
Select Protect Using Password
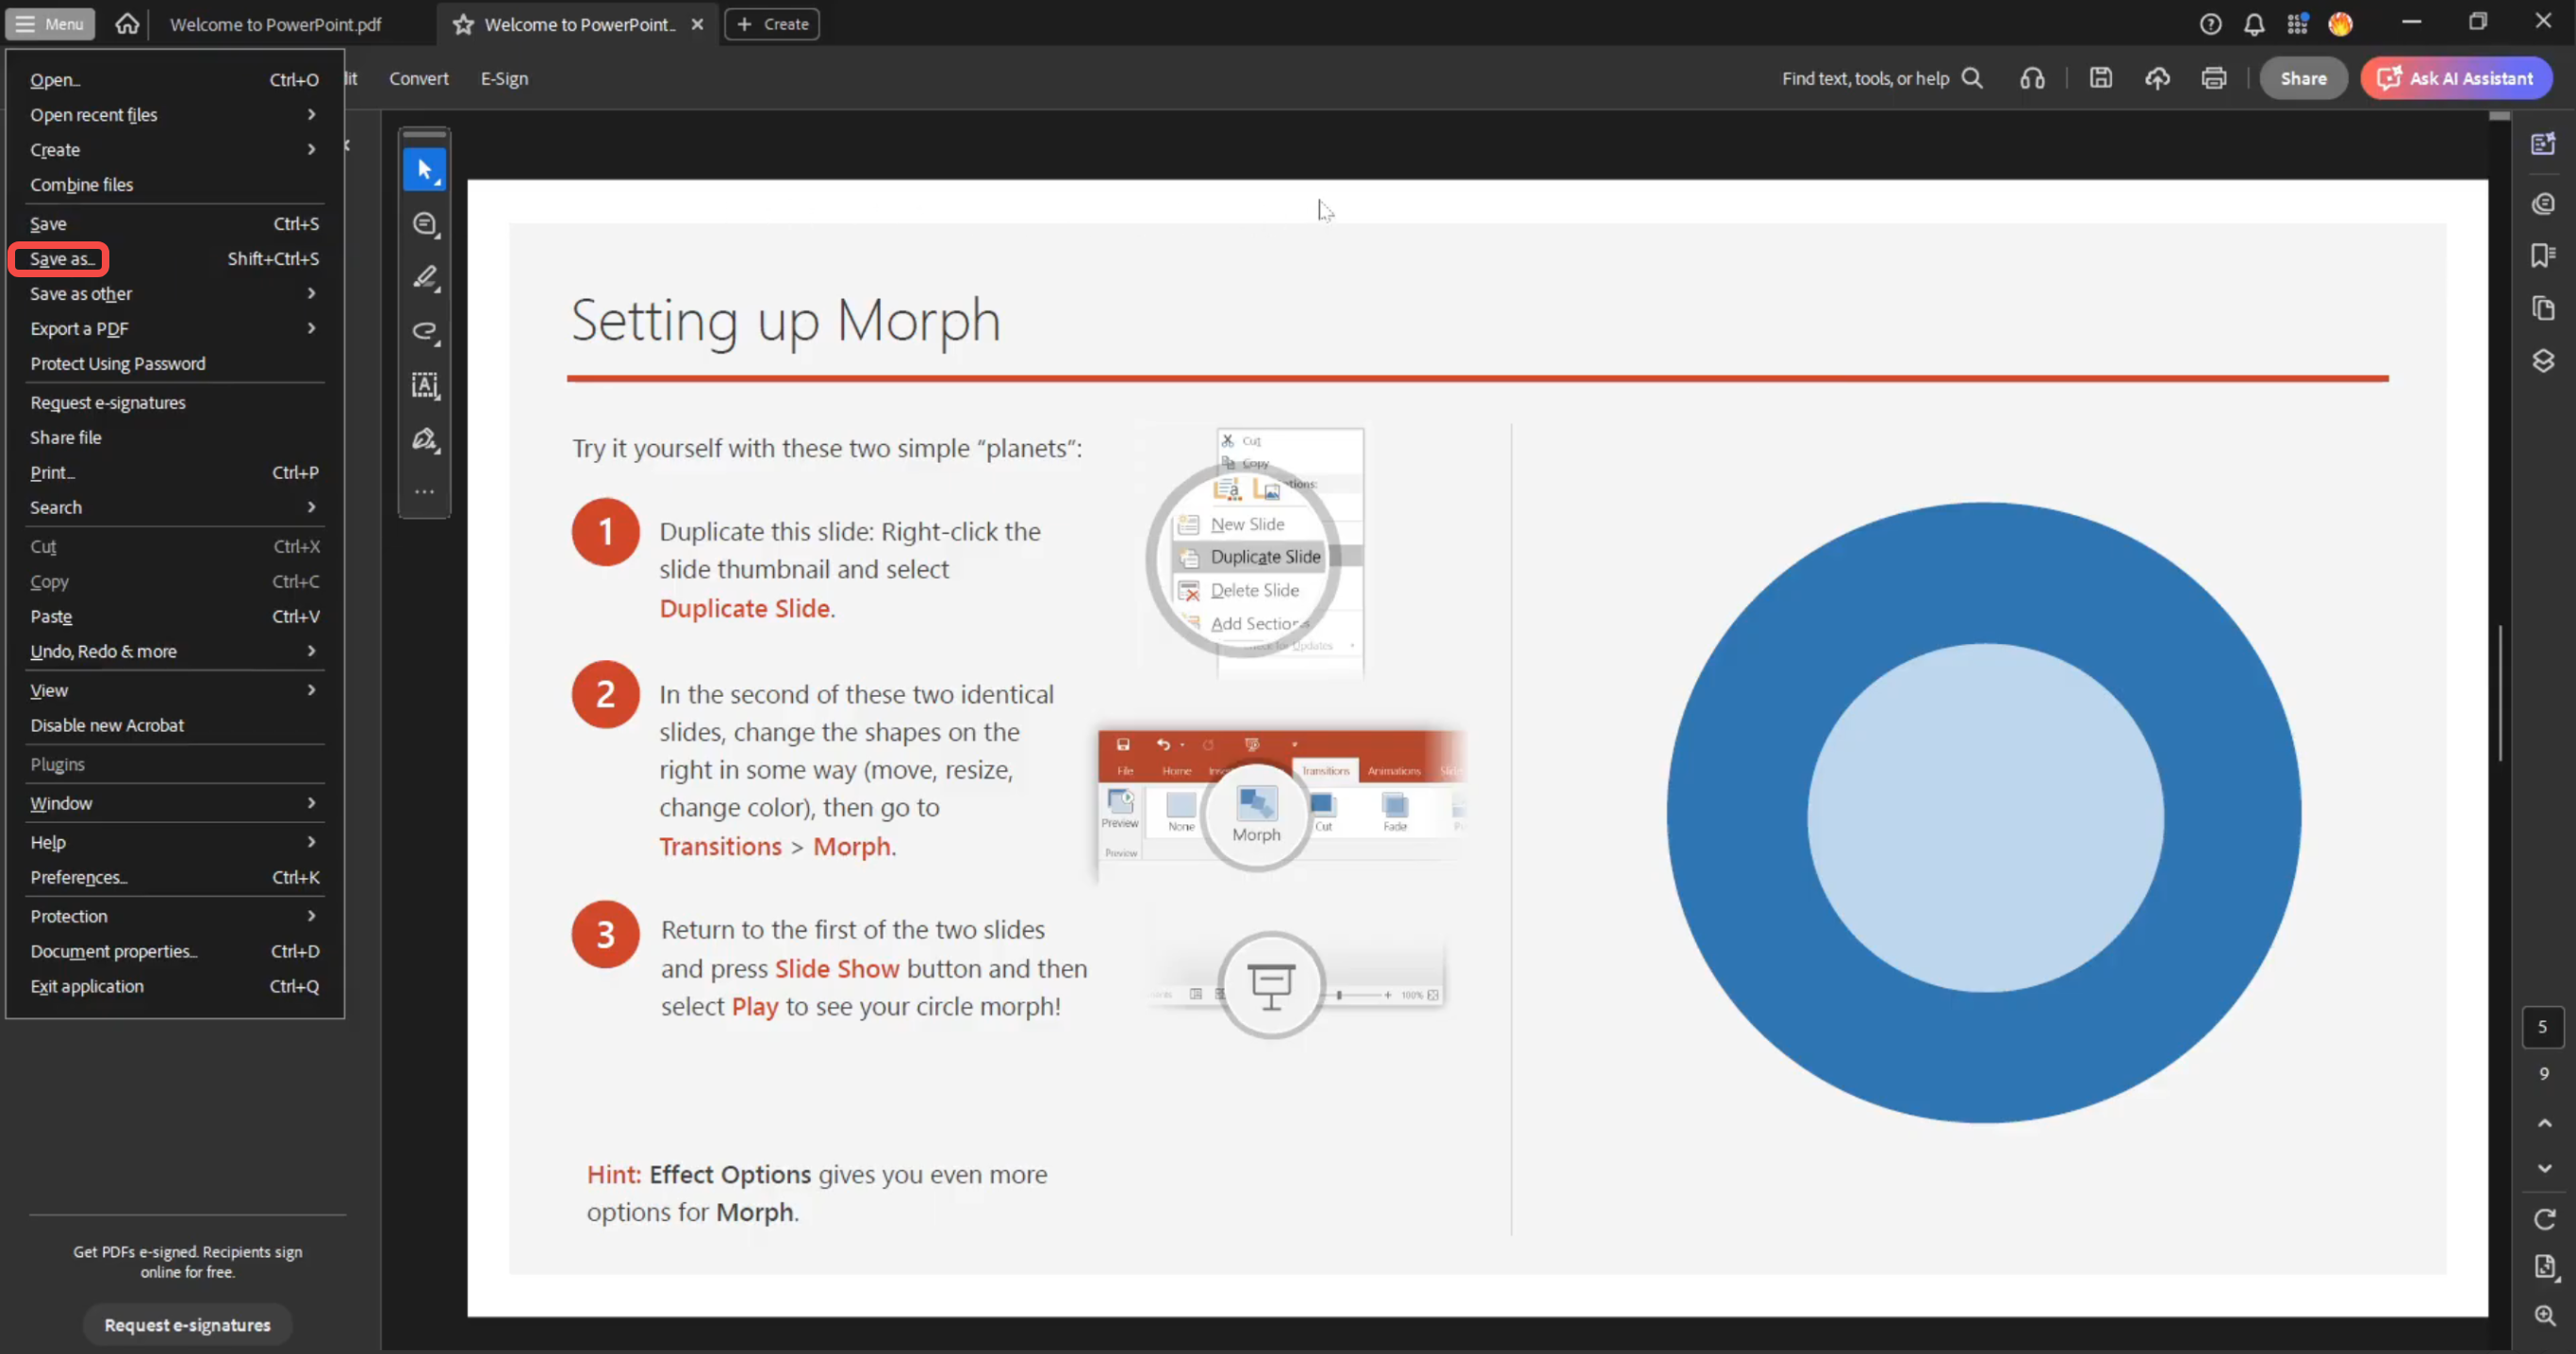coord(174,364)
